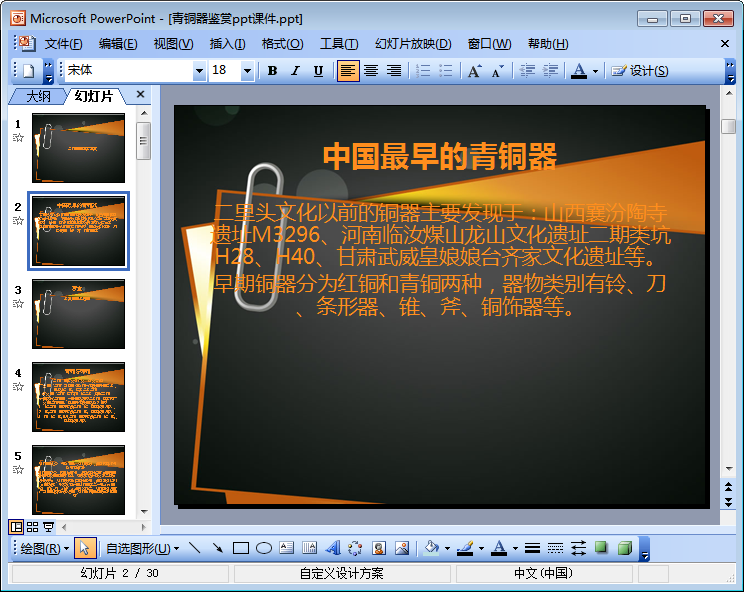Image resolution: width=744 pixels, height=592 pixels.
Task: Select the Line drawing tool
Action: coord(195,548)
